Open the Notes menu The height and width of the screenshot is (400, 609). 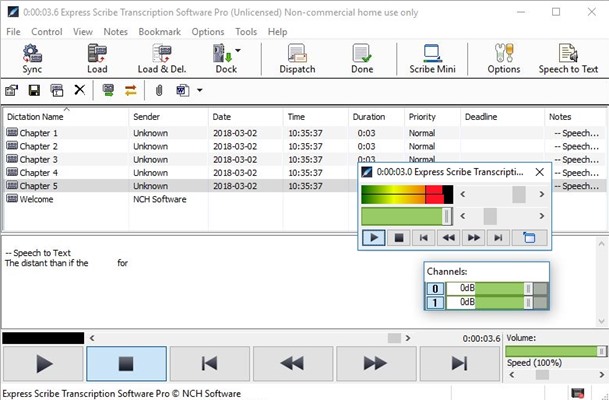[x=115, y=32]
